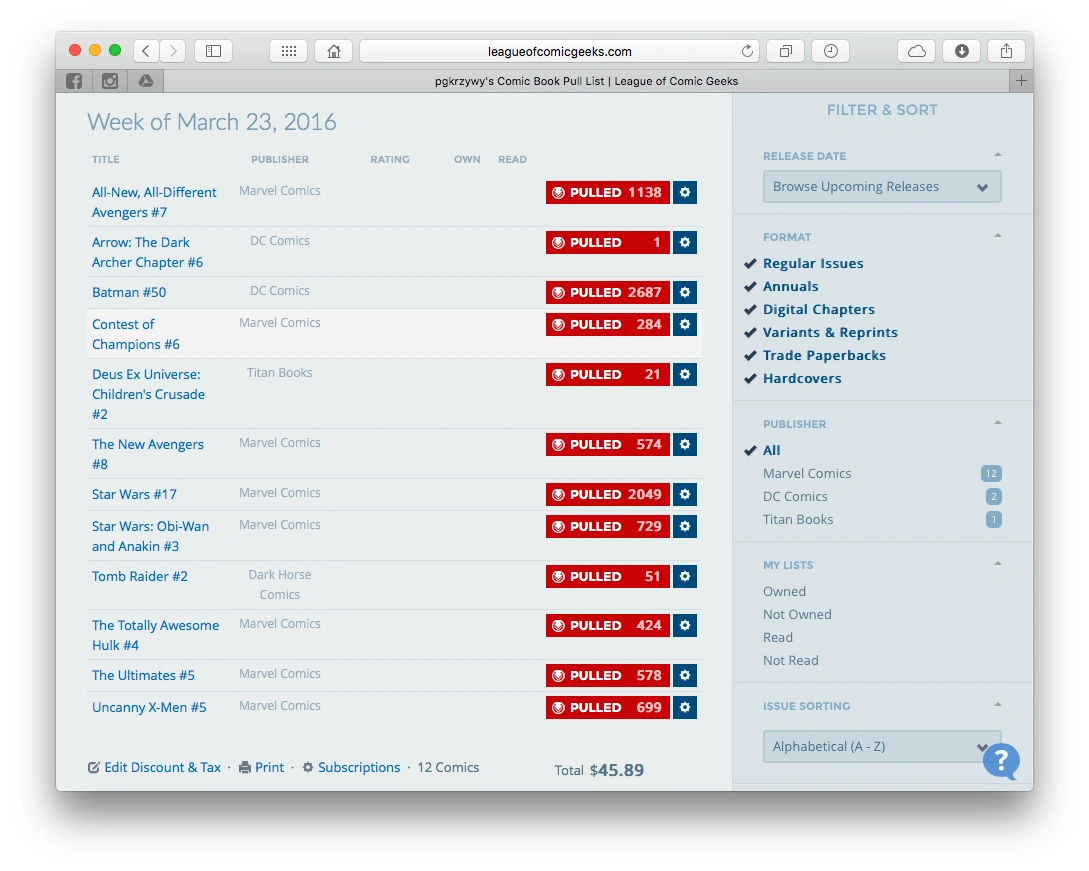Add a new Safari tab

(x=1021, y=81)
